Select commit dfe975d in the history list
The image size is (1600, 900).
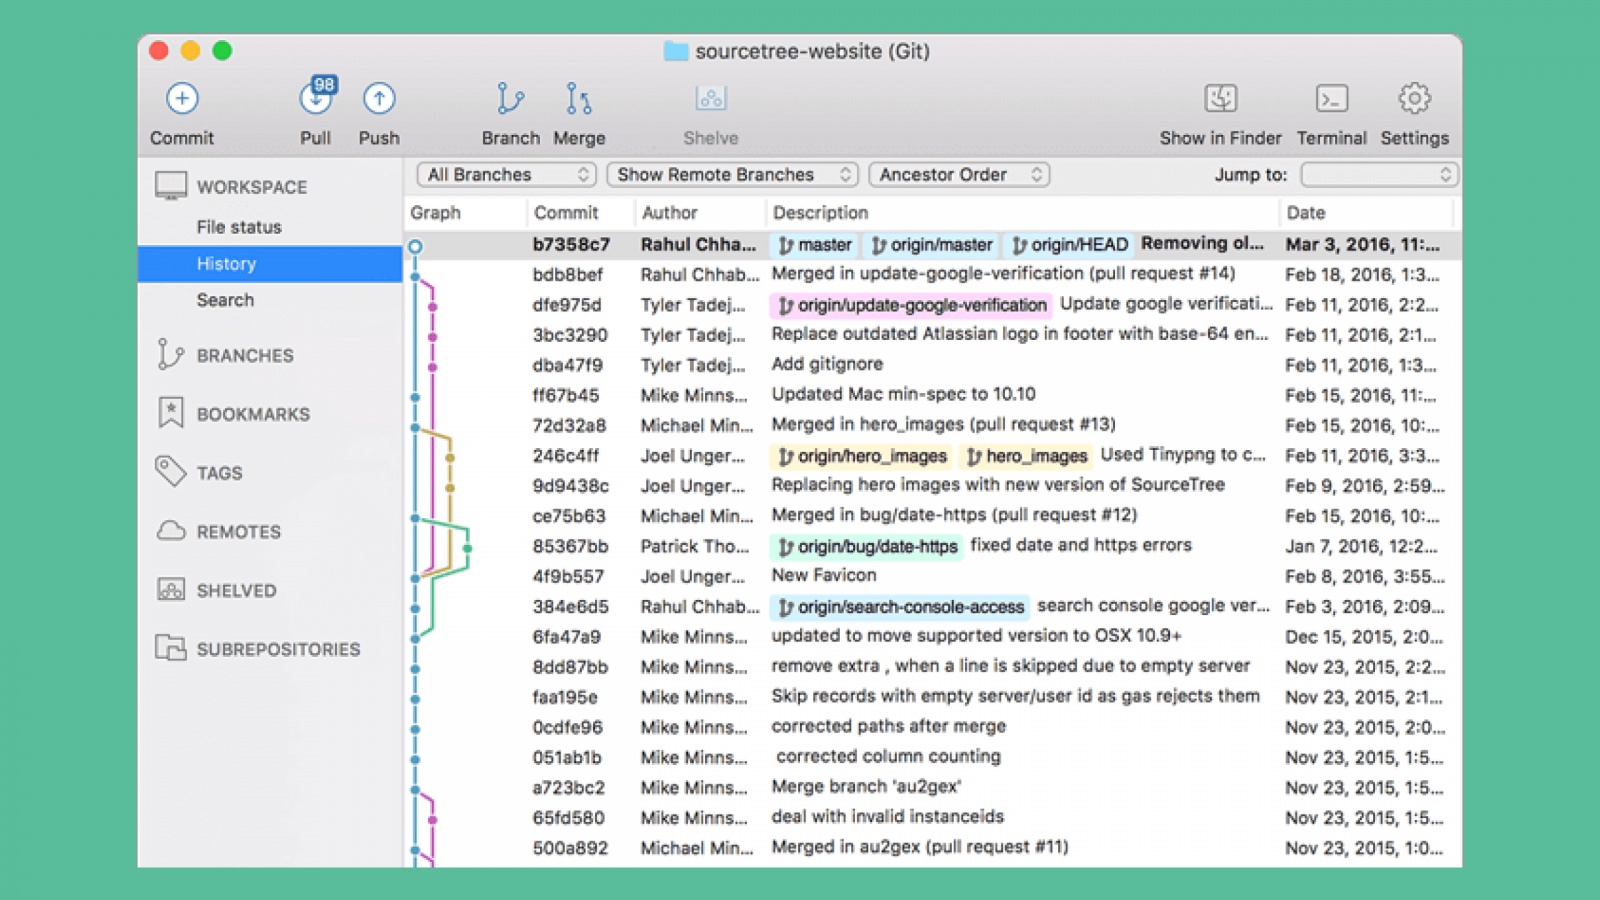click(567, 305)
